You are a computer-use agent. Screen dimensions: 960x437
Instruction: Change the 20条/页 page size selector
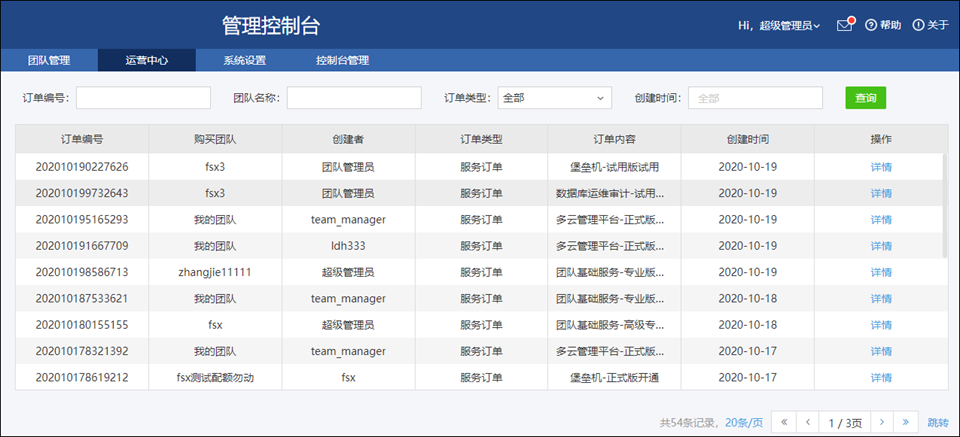(744, 422)
